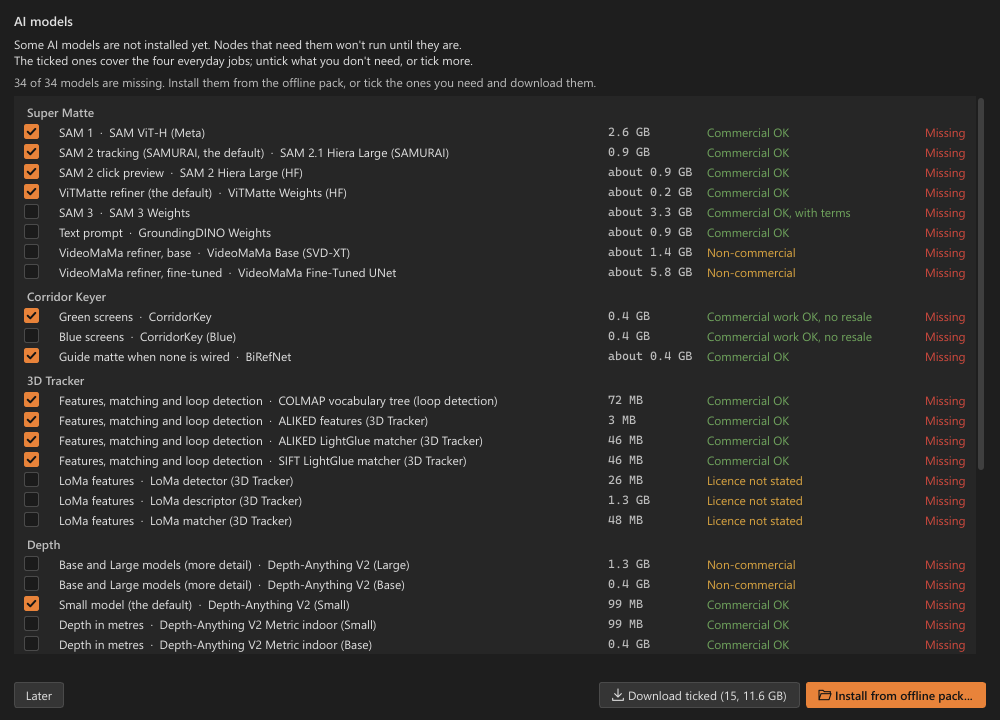
Task: Untick Guide matte BiRefNet checkbox
Action: 31,356
